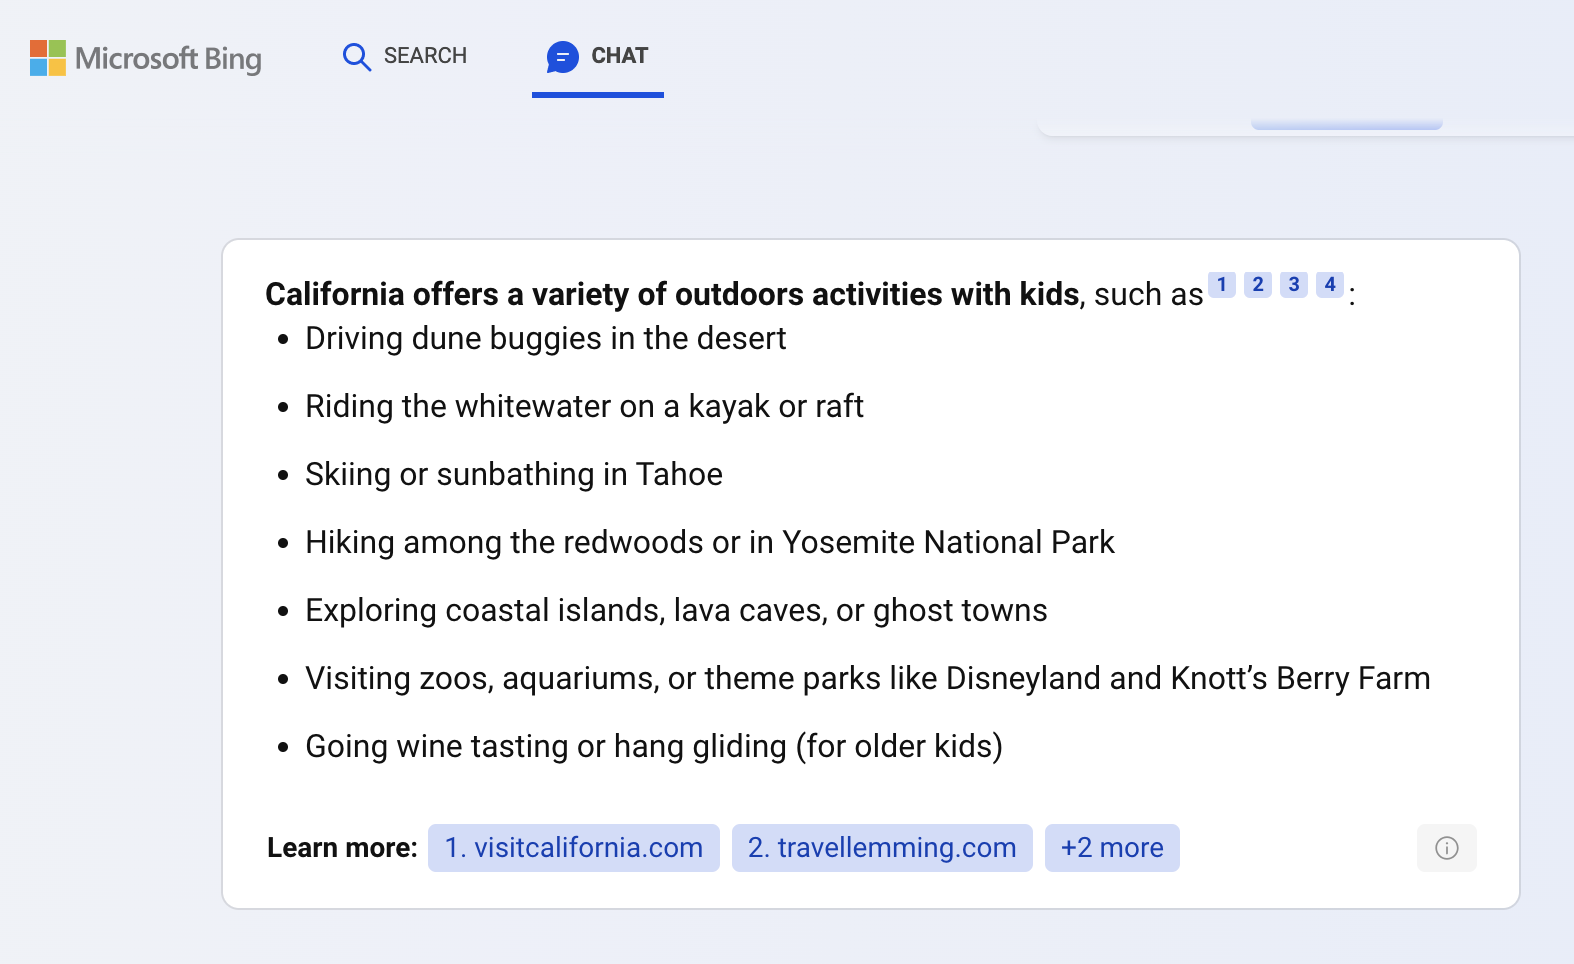Open the info icon near Learn more
Screen dimensions: 1574x964
pos(1447,848)
